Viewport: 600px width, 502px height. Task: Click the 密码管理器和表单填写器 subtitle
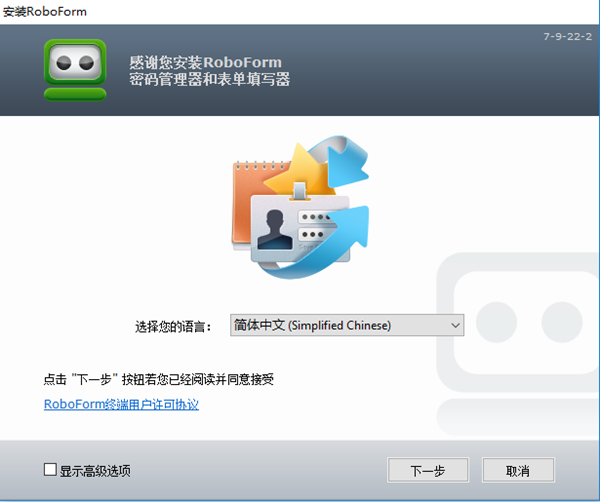(209, 79)
